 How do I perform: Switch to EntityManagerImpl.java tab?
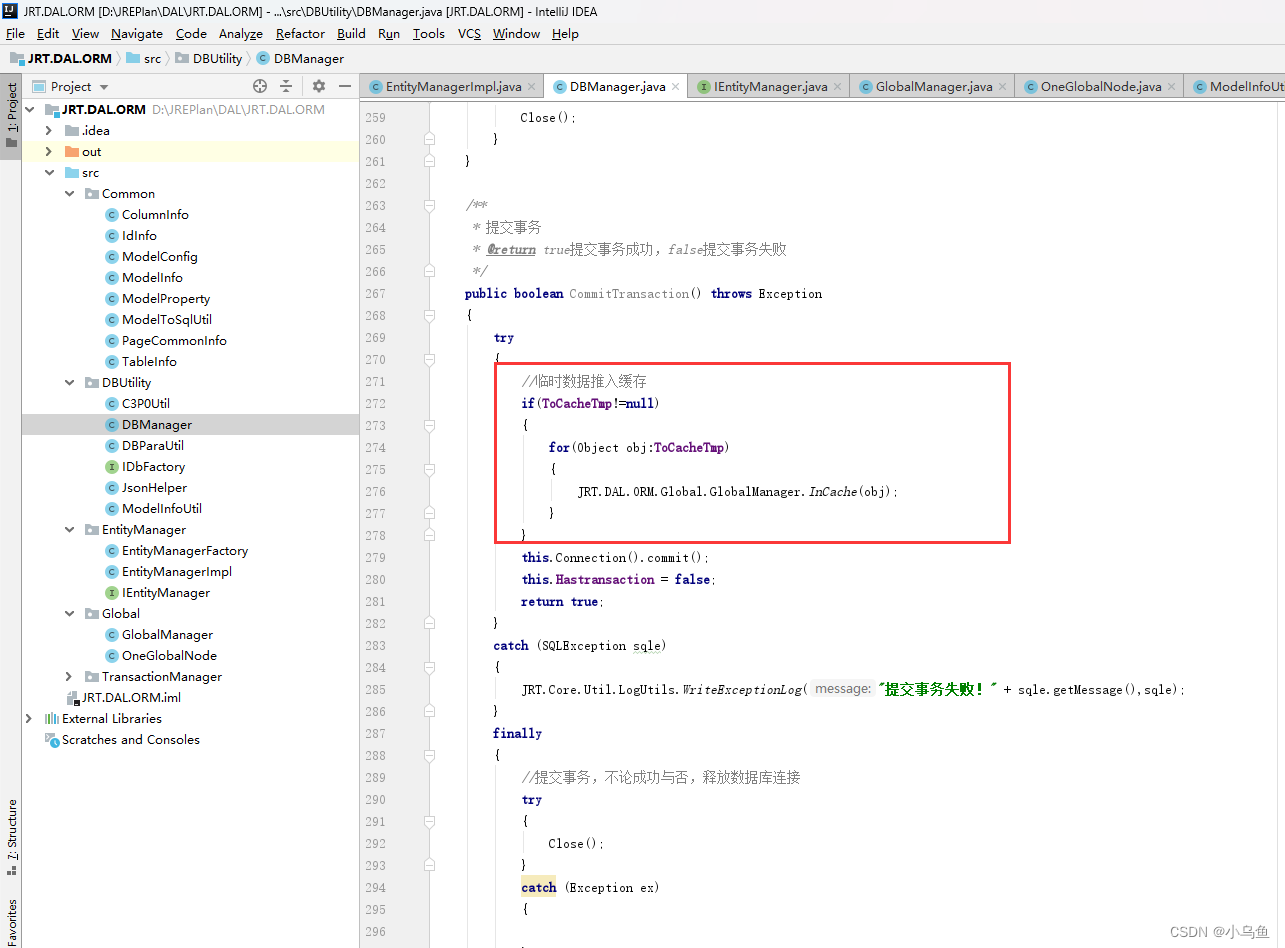(453, 86)
